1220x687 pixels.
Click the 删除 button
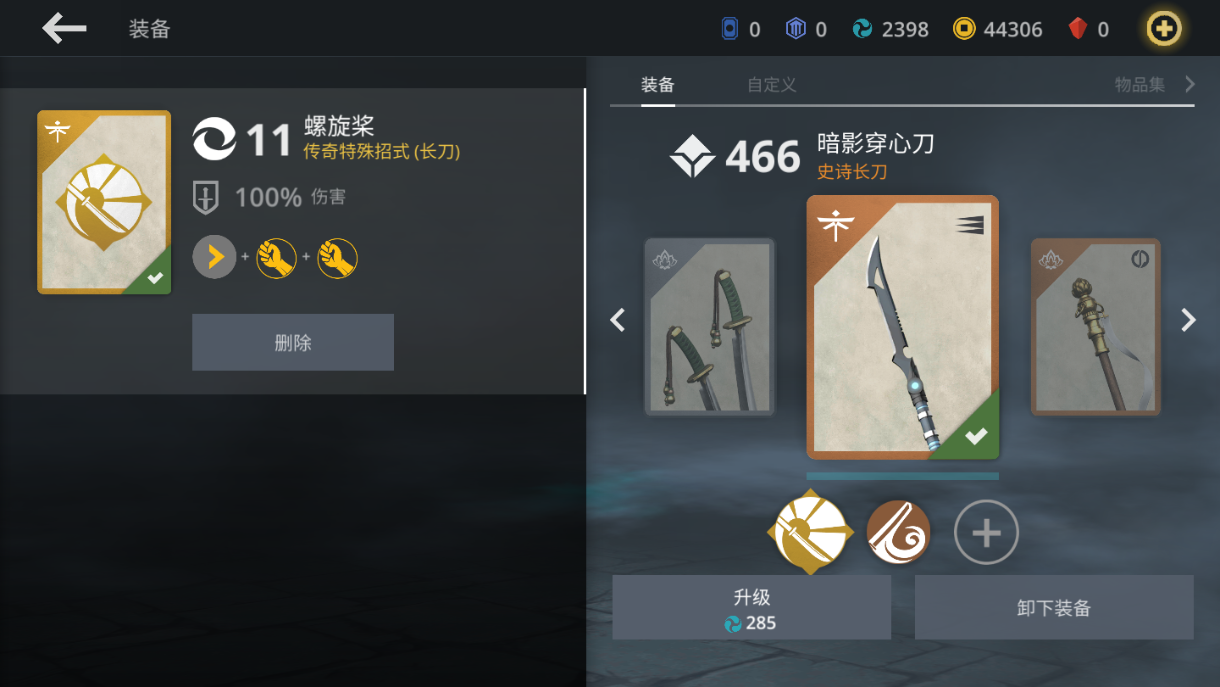click(x=293, y=342)
